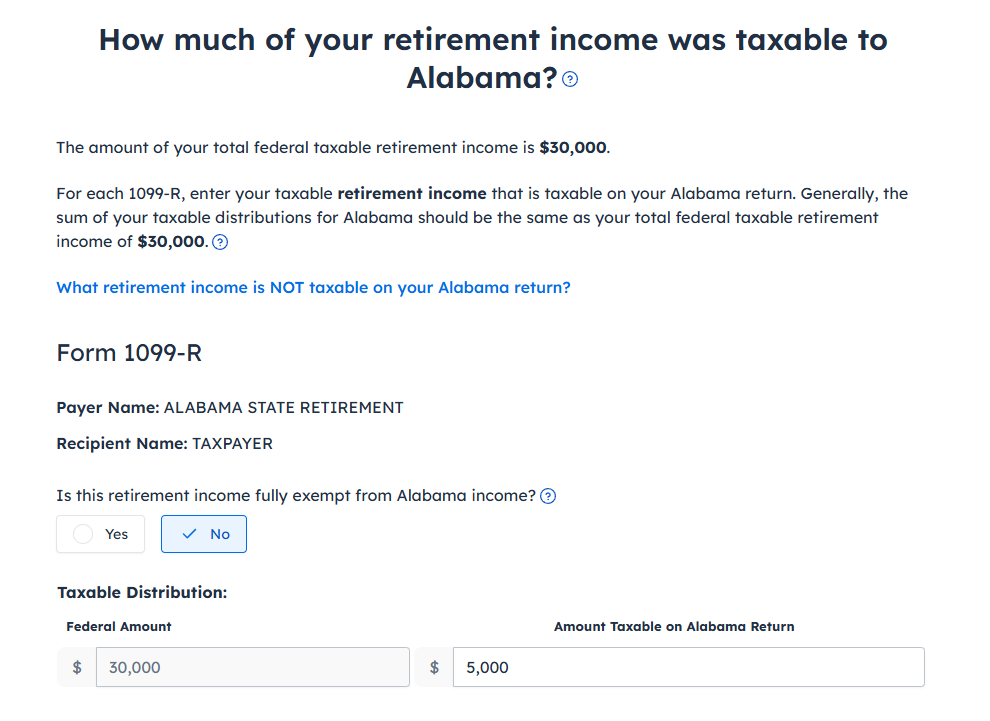Screen dimensions: 990x721
Task: Click the bold retirement income phrase
Action: click(412, 193)
